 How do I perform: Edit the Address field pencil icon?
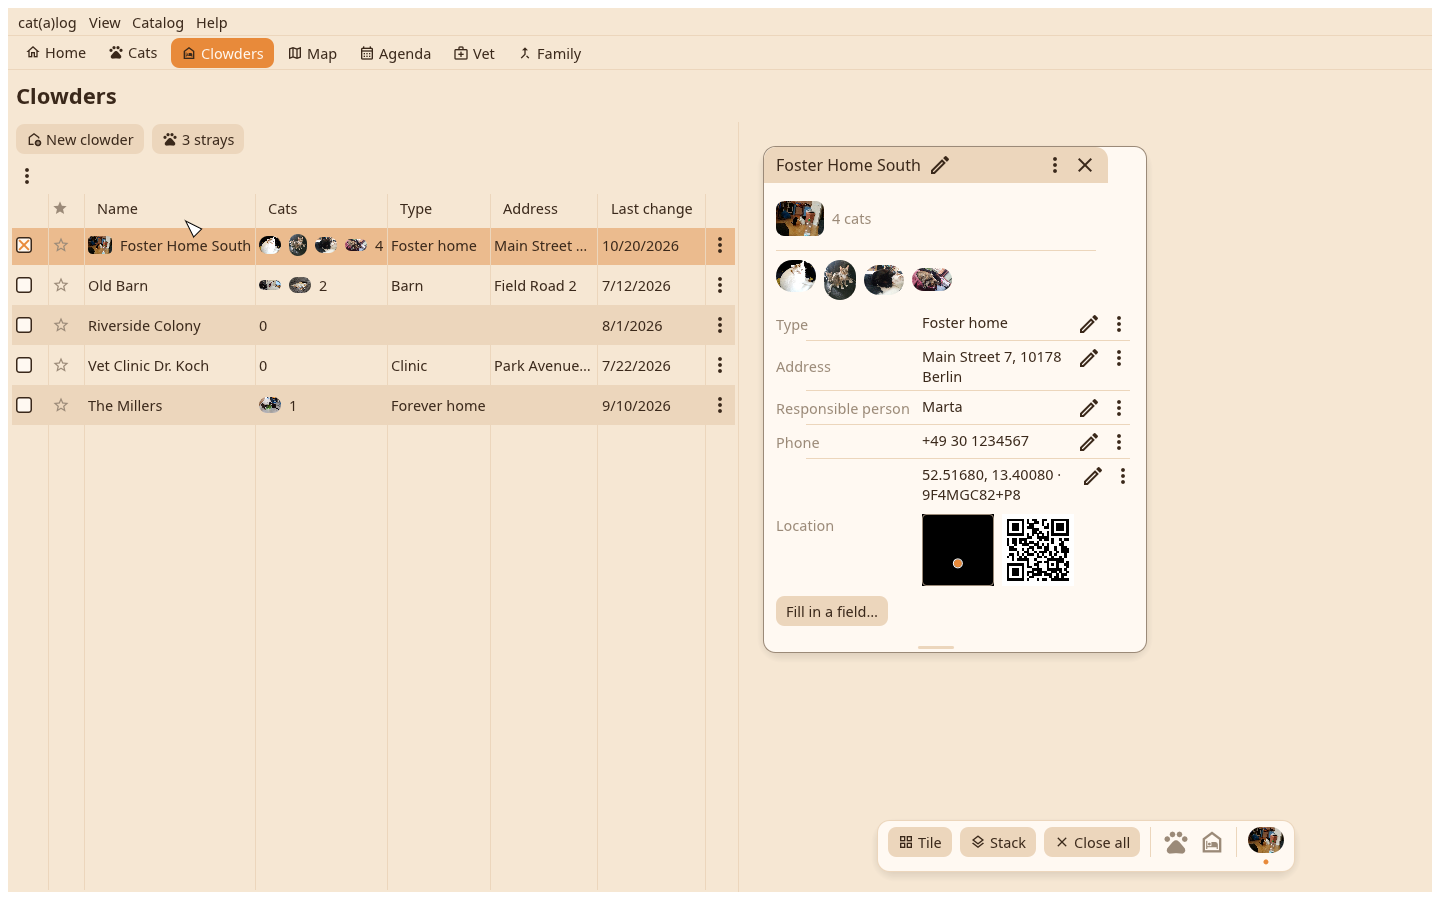1089,358
